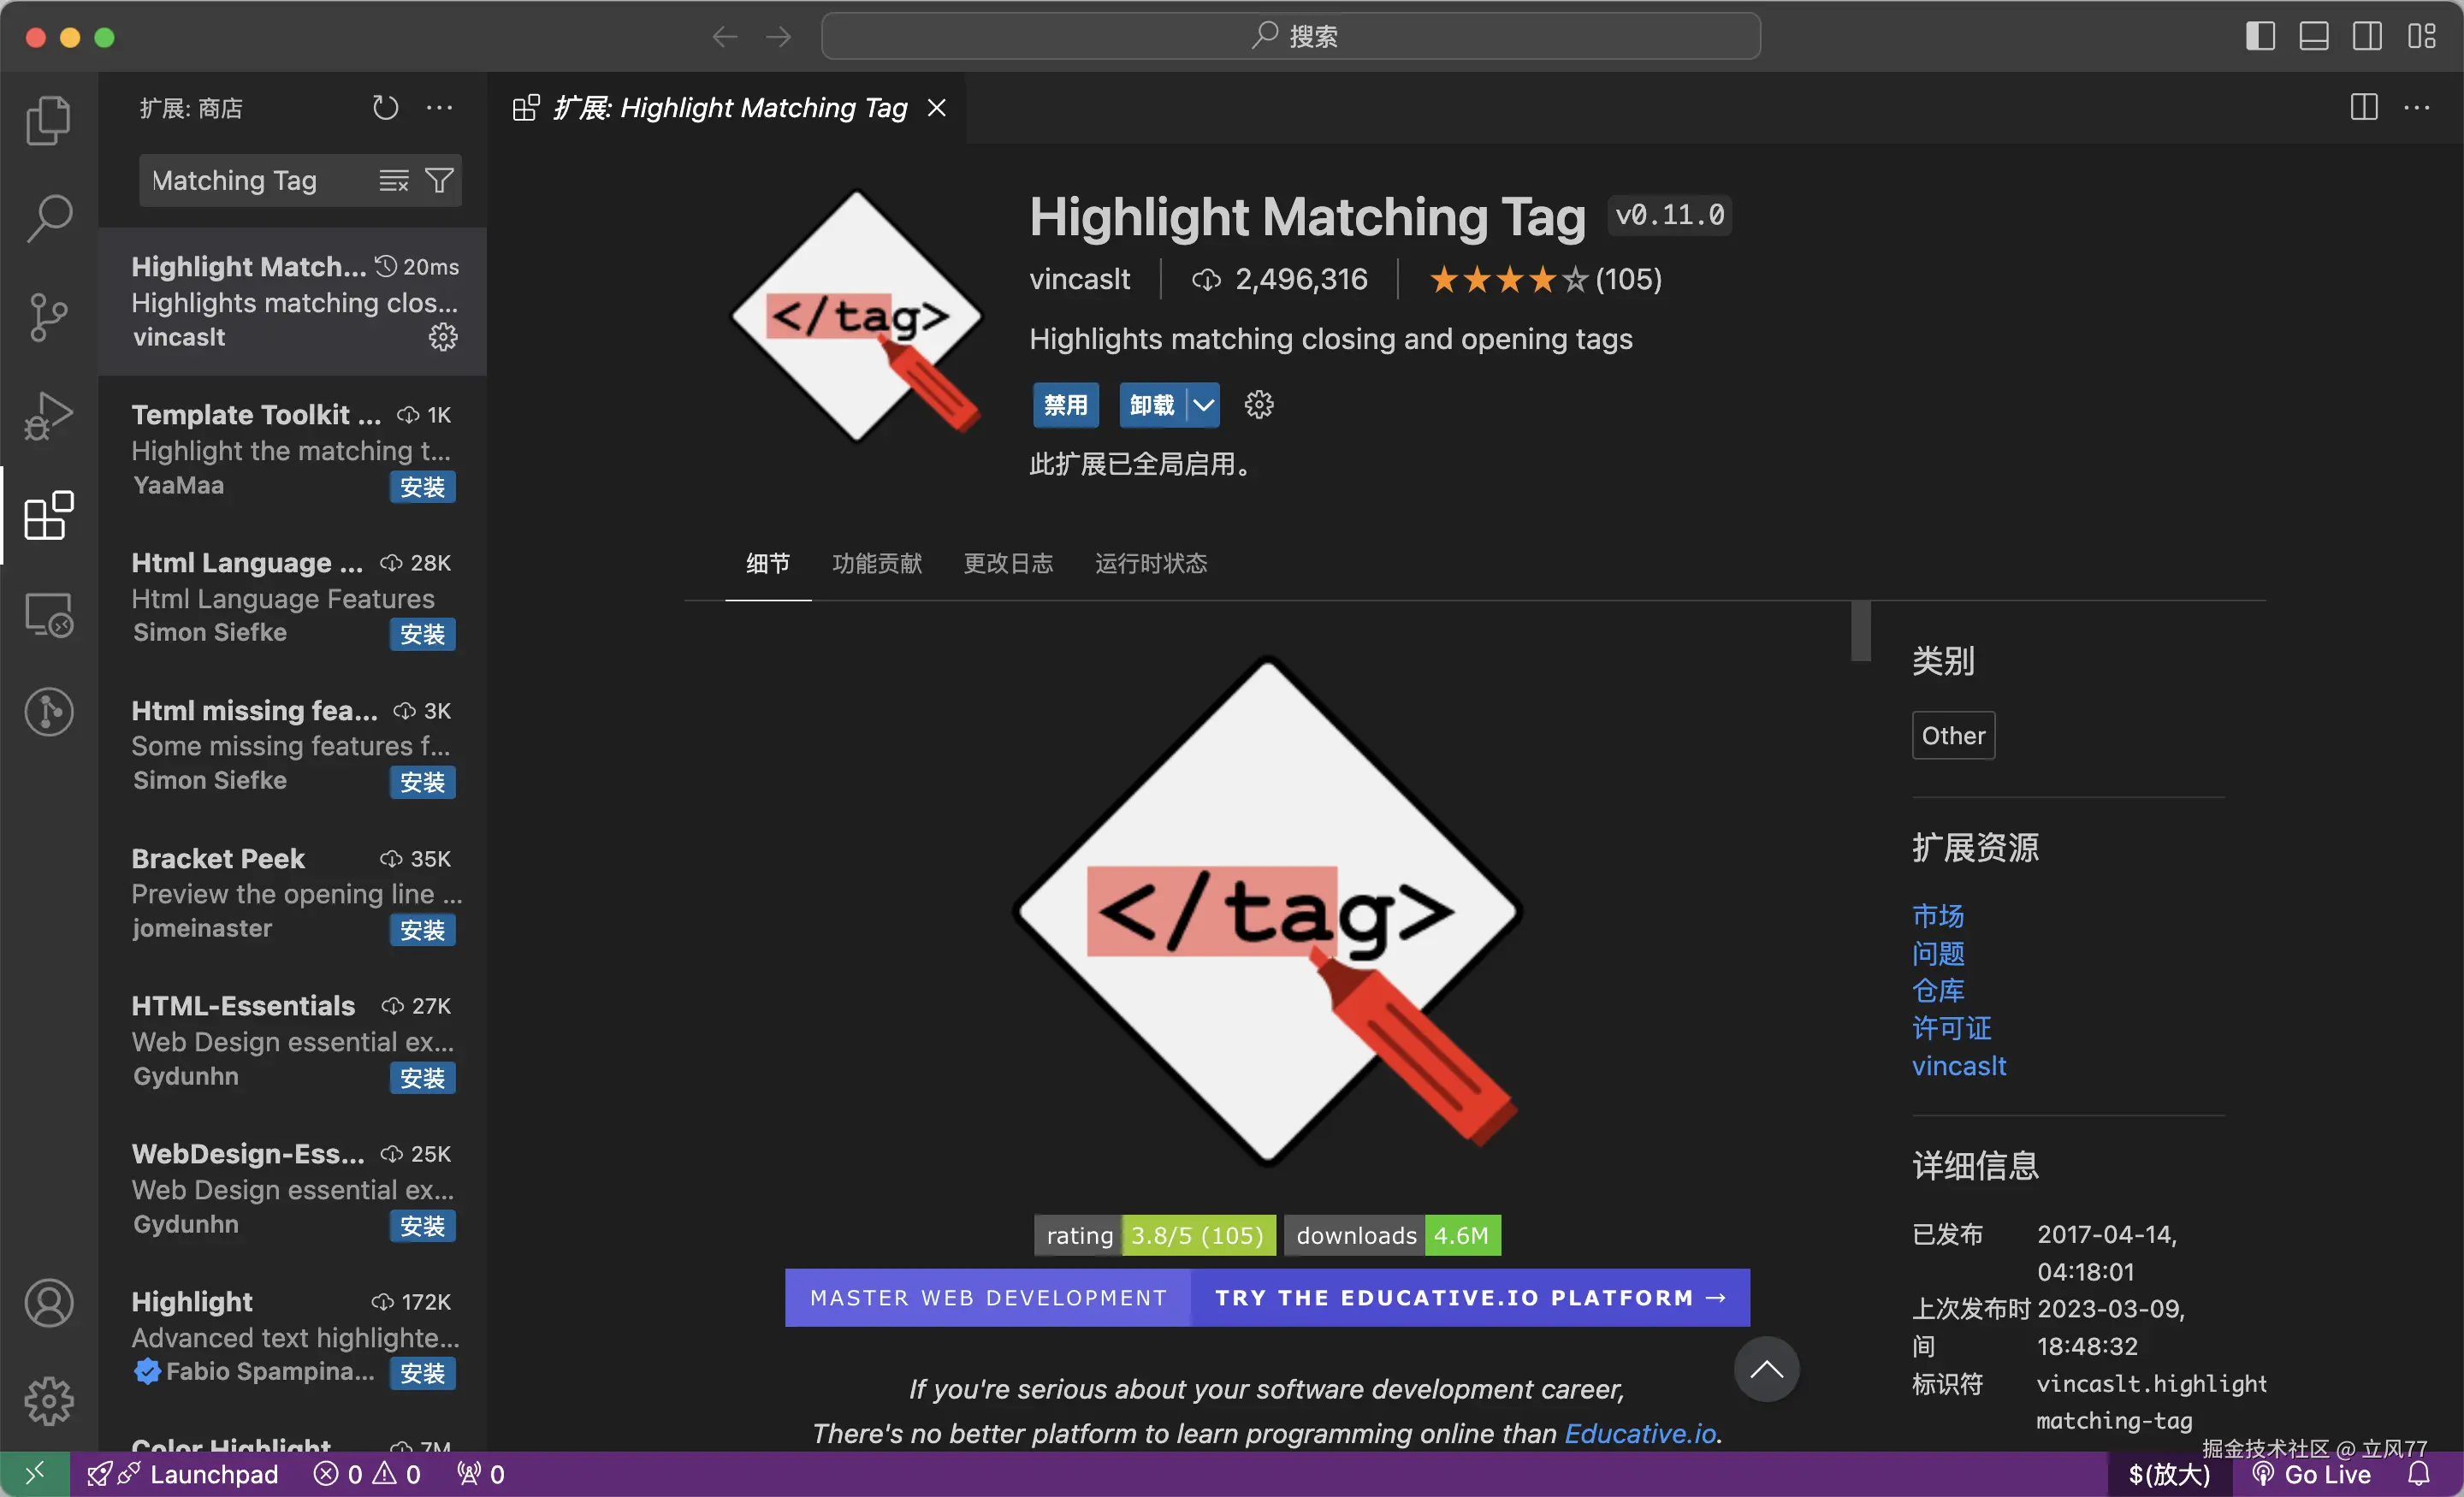Open the Search view in activity bar
Image resolution: width=2464 pixels, height=1497 pixels.
point(48,218)
